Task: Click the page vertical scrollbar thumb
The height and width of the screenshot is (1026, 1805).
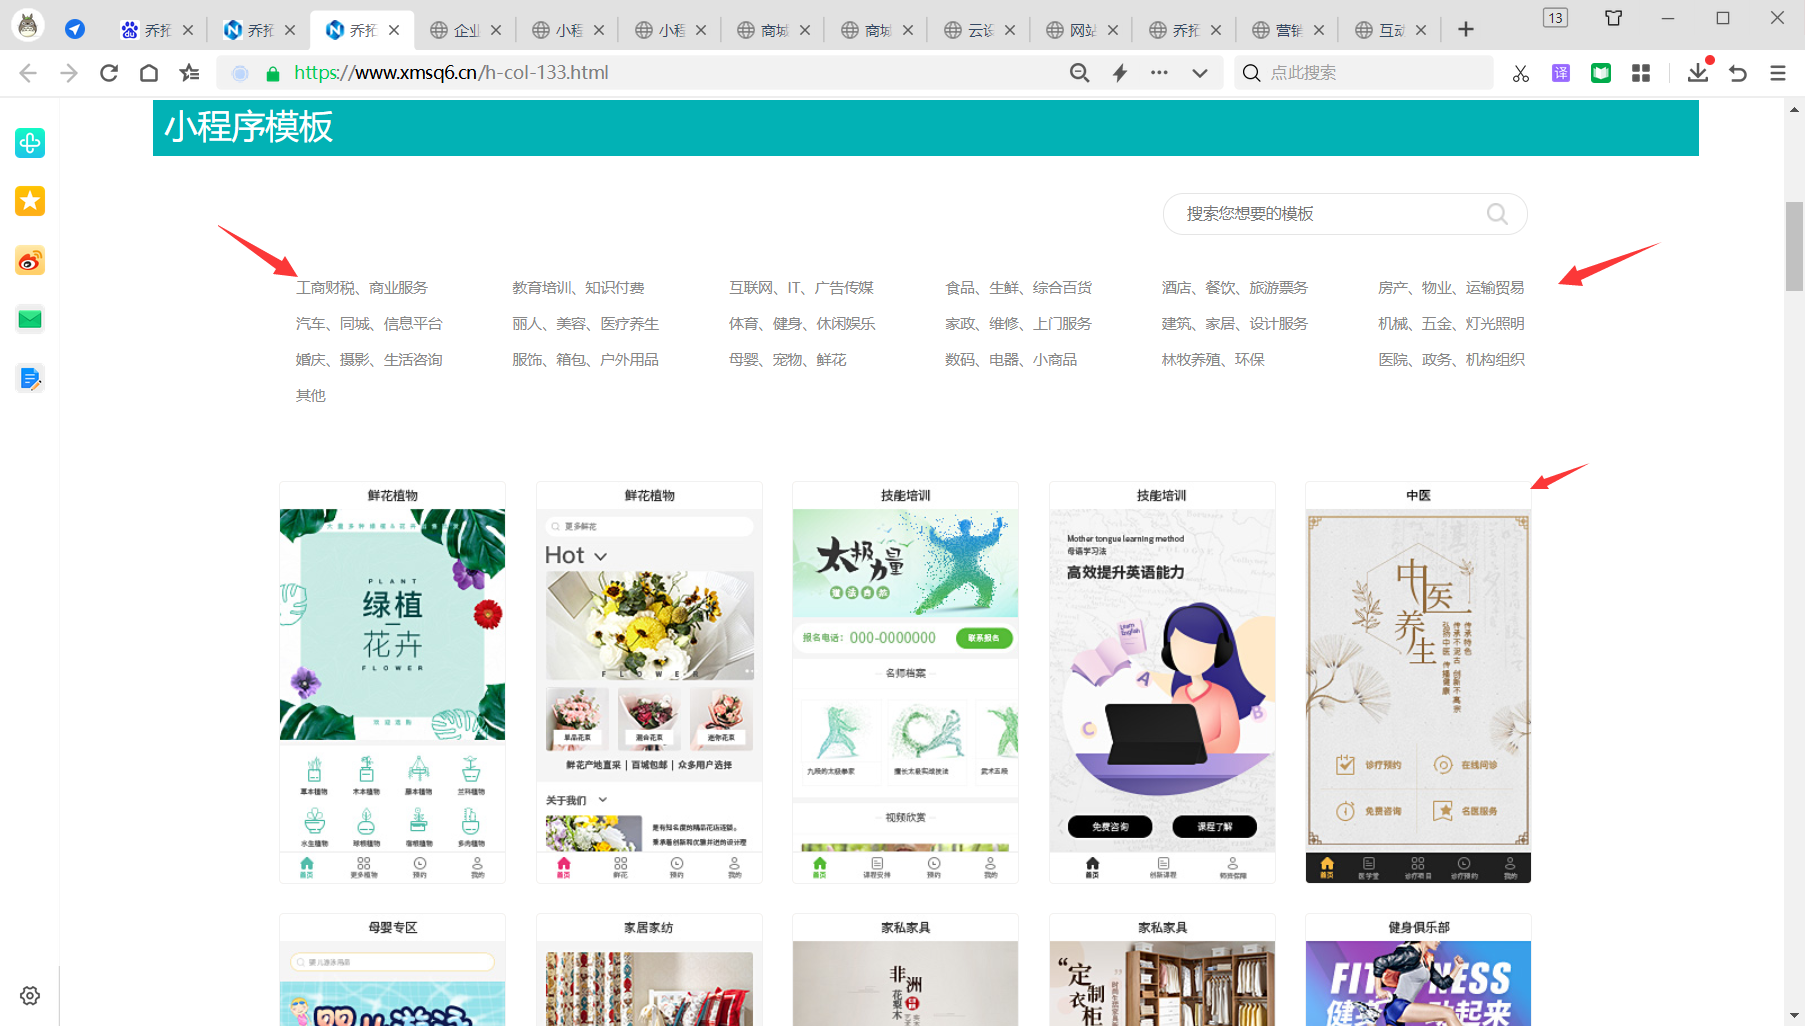Action: tap(1794, 246)
